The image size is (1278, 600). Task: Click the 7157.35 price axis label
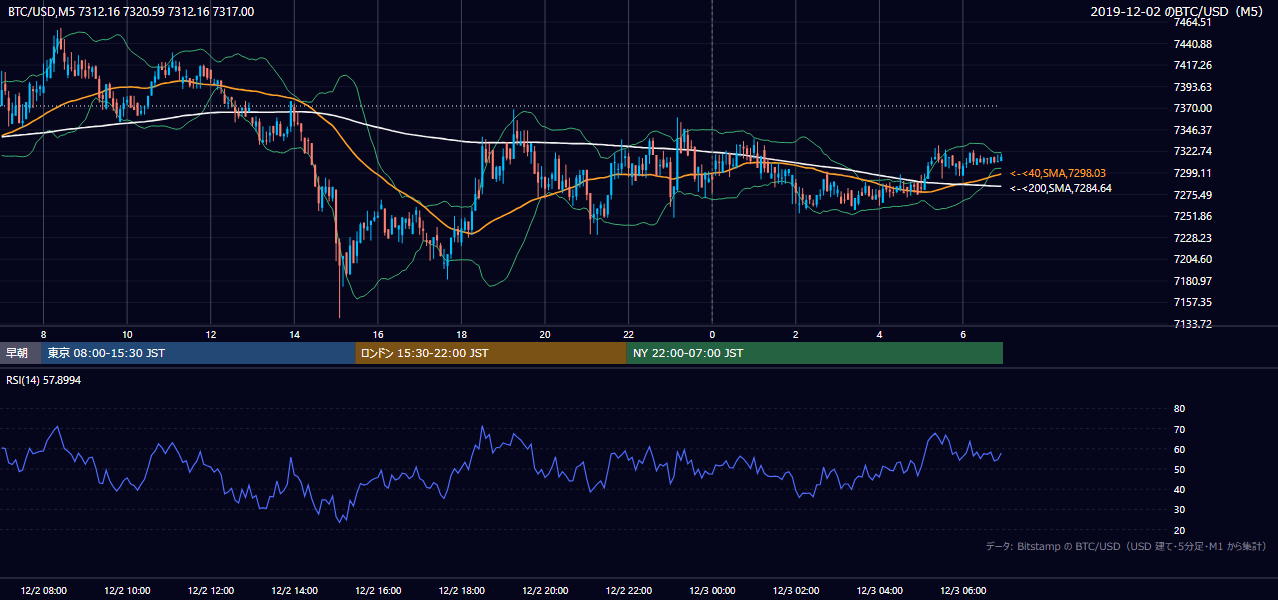pyautogui.click(x=1193, y=302)
